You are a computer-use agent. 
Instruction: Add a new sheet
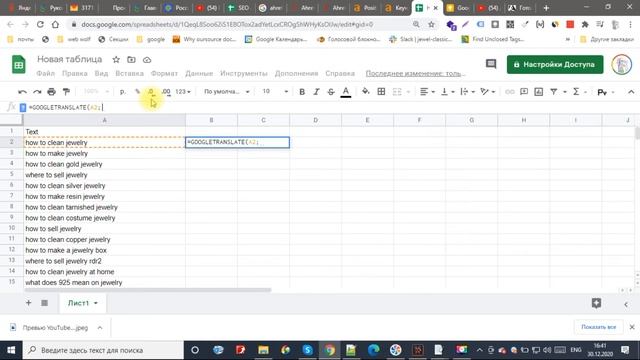(x=29, y=303)
